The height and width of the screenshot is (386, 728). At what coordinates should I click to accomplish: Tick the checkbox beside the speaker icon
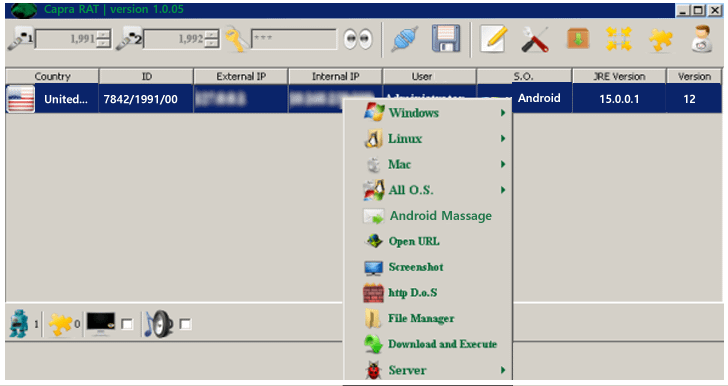[x=185, y=324]
